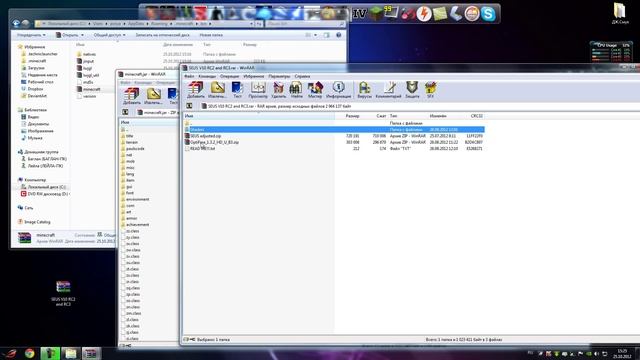The width and height of the screenshot is (640, 360).
Task: Click the Найти (Find) binoculars icon
Action: tap(296, 90)
